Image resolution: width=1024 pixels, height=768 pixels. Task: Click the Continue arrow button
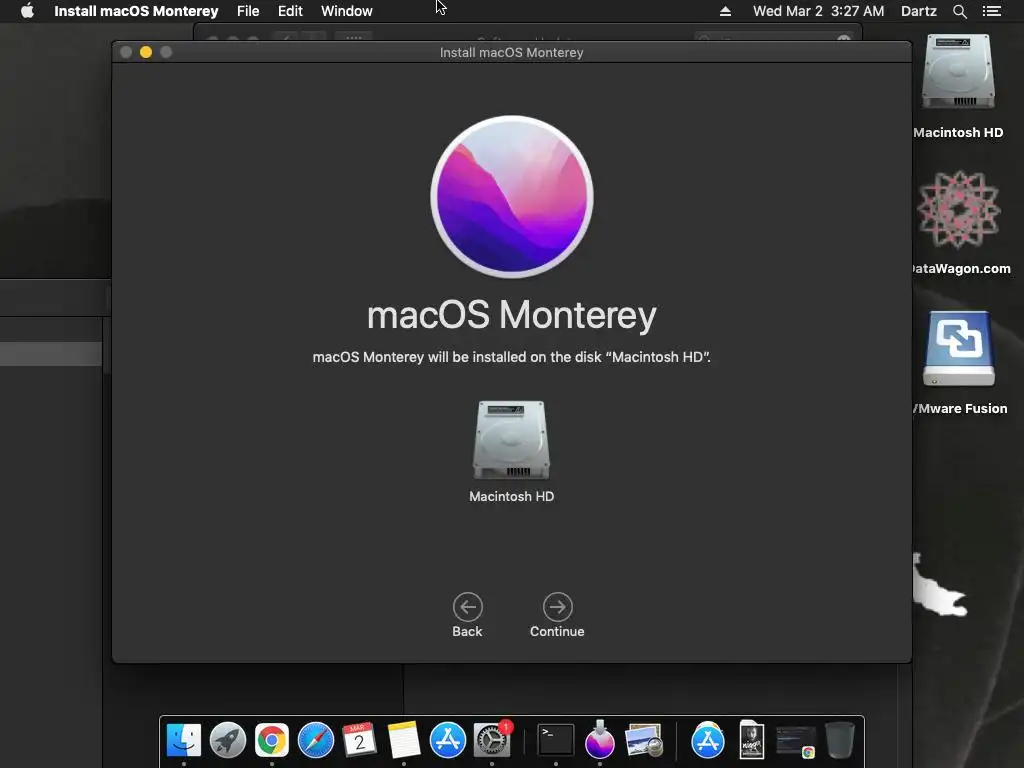[x=557, y=607]
